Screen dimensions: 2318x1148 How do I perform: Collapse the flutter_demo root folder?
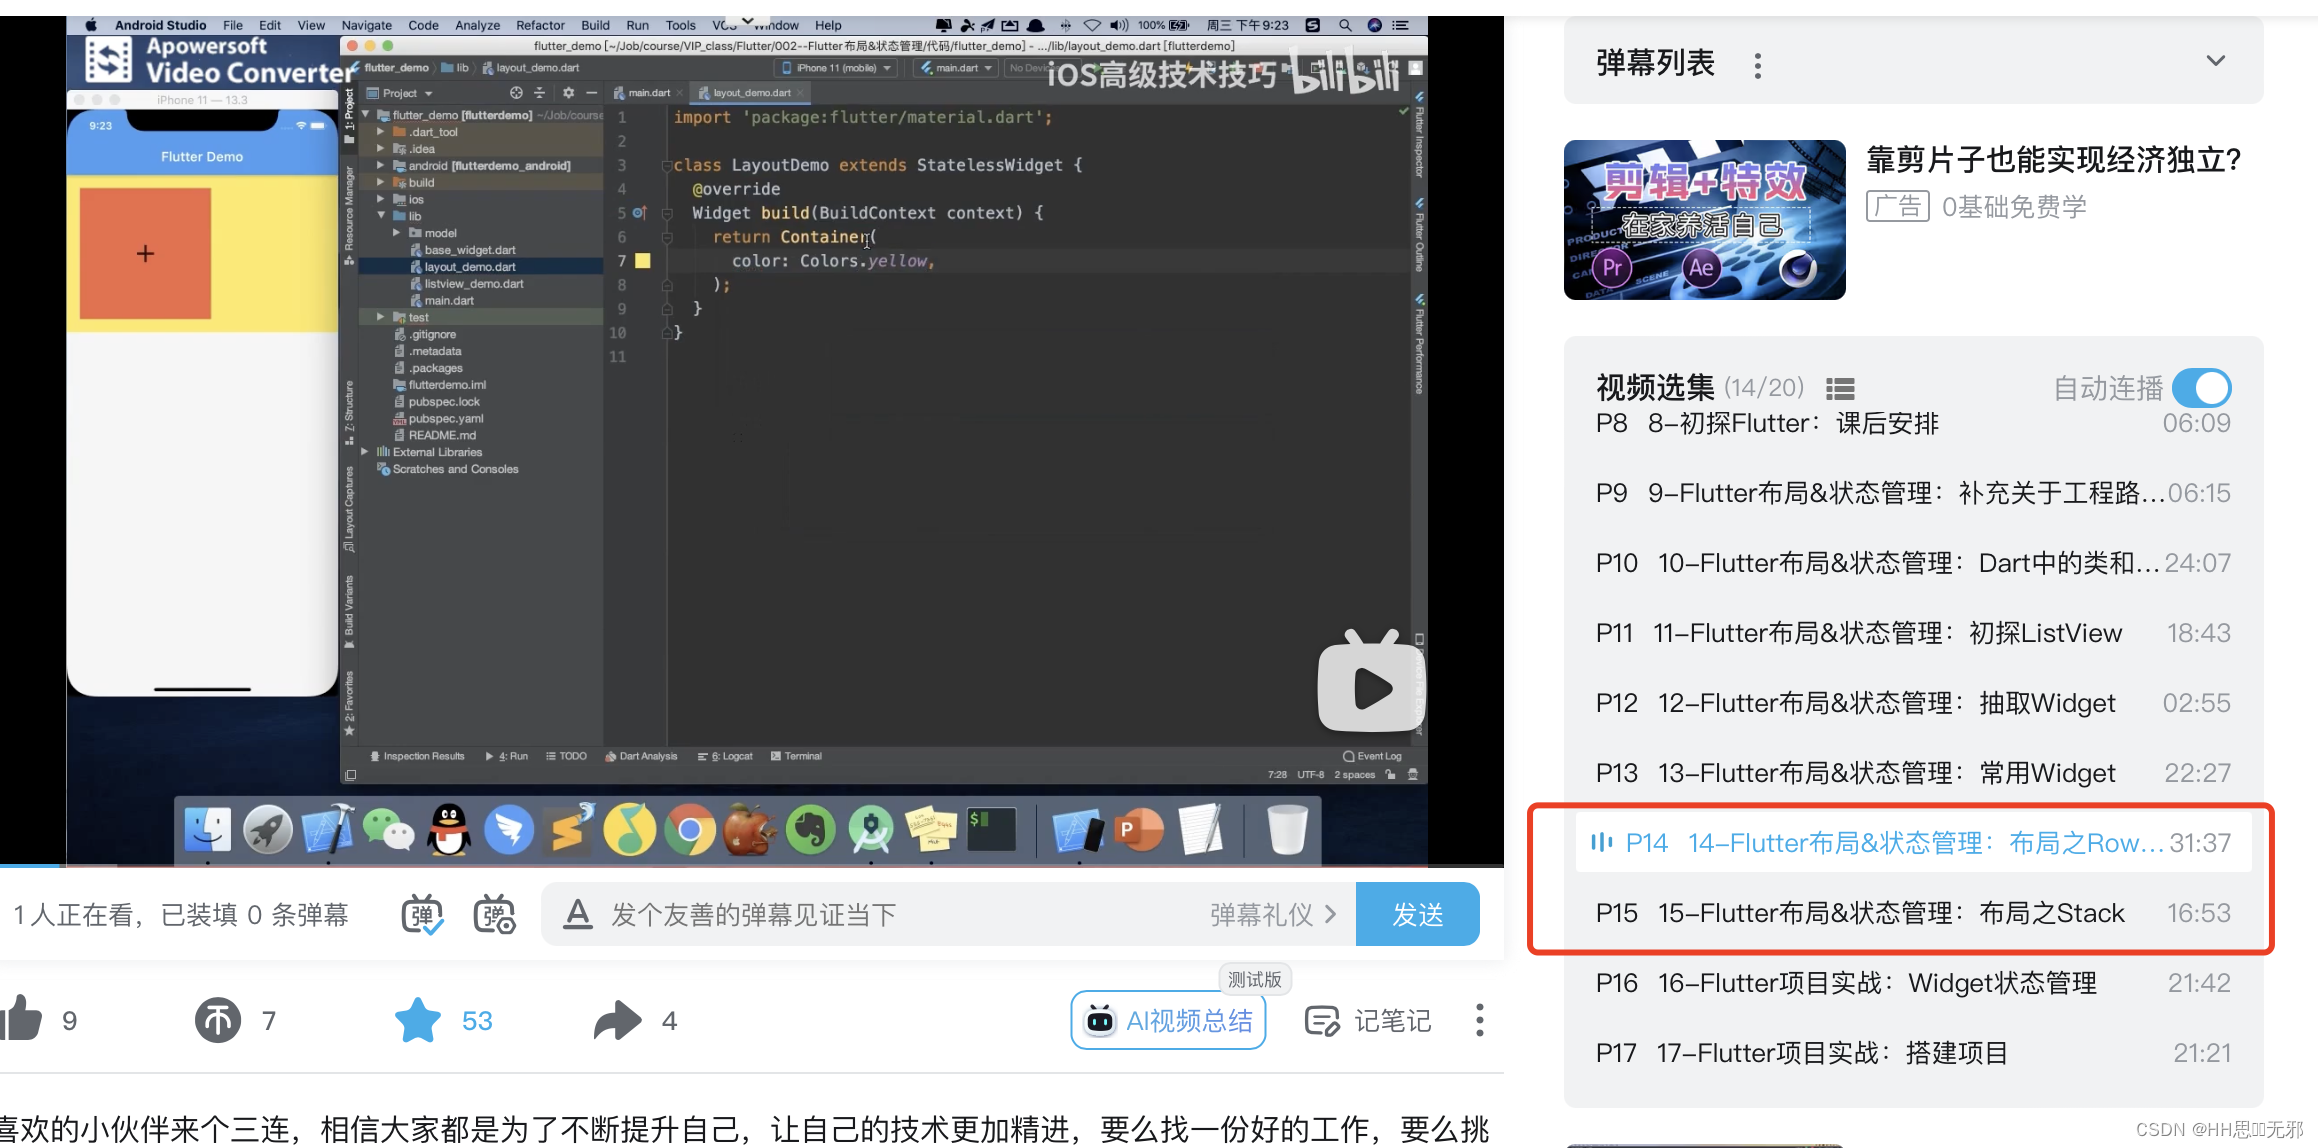tap(366, 115)
